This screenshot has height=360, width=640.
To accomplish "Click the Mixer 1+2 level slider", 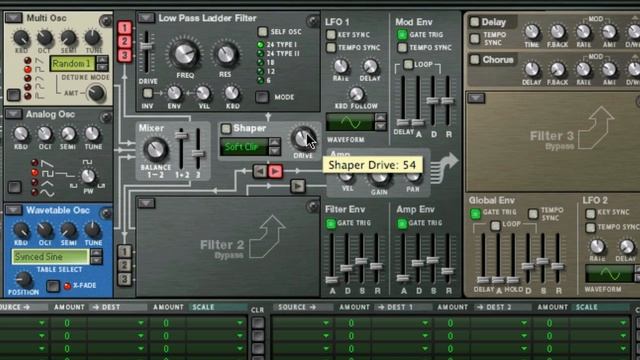I will 181,136.
